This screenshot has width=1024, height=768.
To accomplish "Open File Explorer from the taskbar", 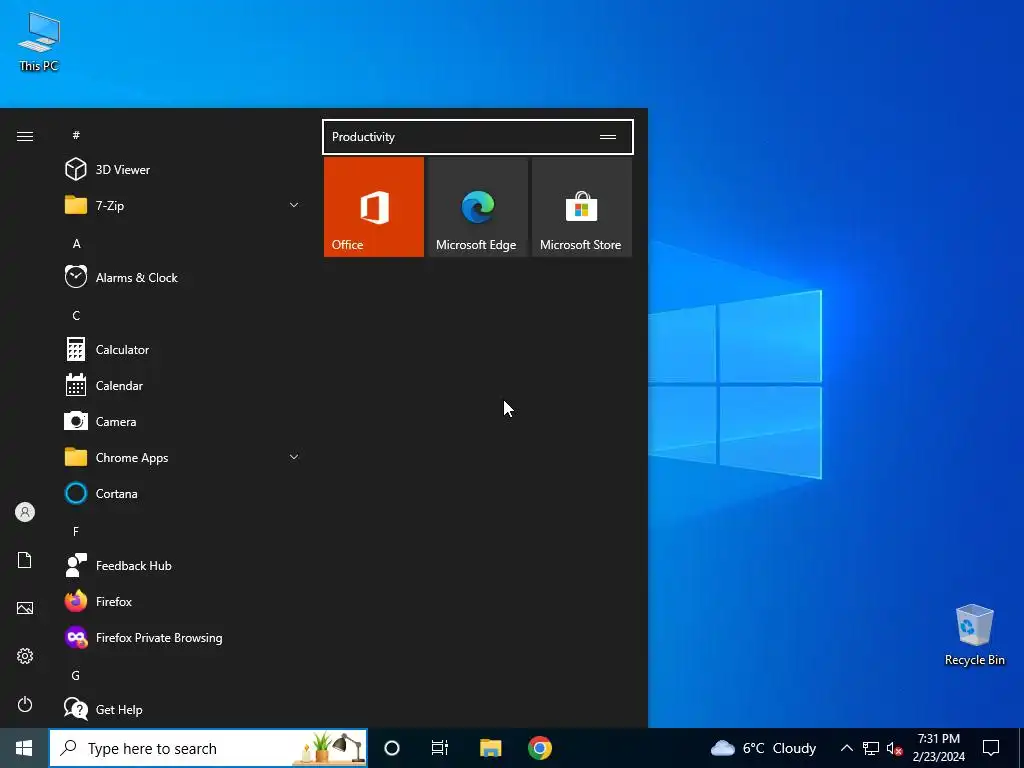I will (490, 748).
